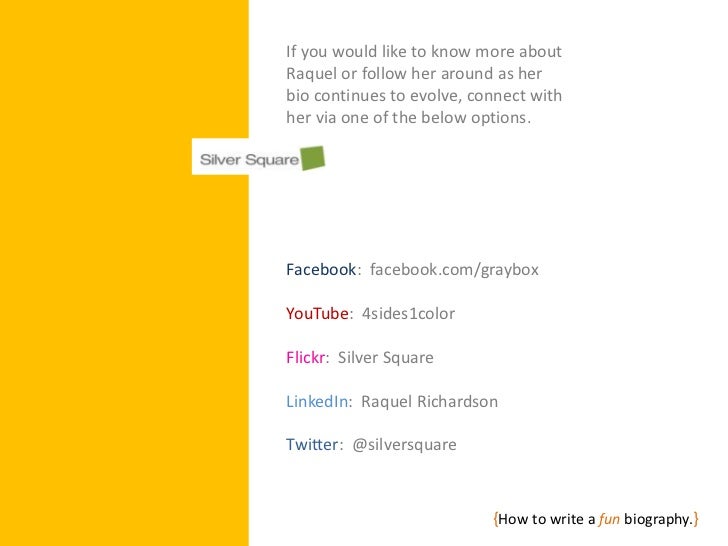Open Raquel Richardson LinkedIn name
The height and width of the screenshot is (546, 728).
[429, 401]
